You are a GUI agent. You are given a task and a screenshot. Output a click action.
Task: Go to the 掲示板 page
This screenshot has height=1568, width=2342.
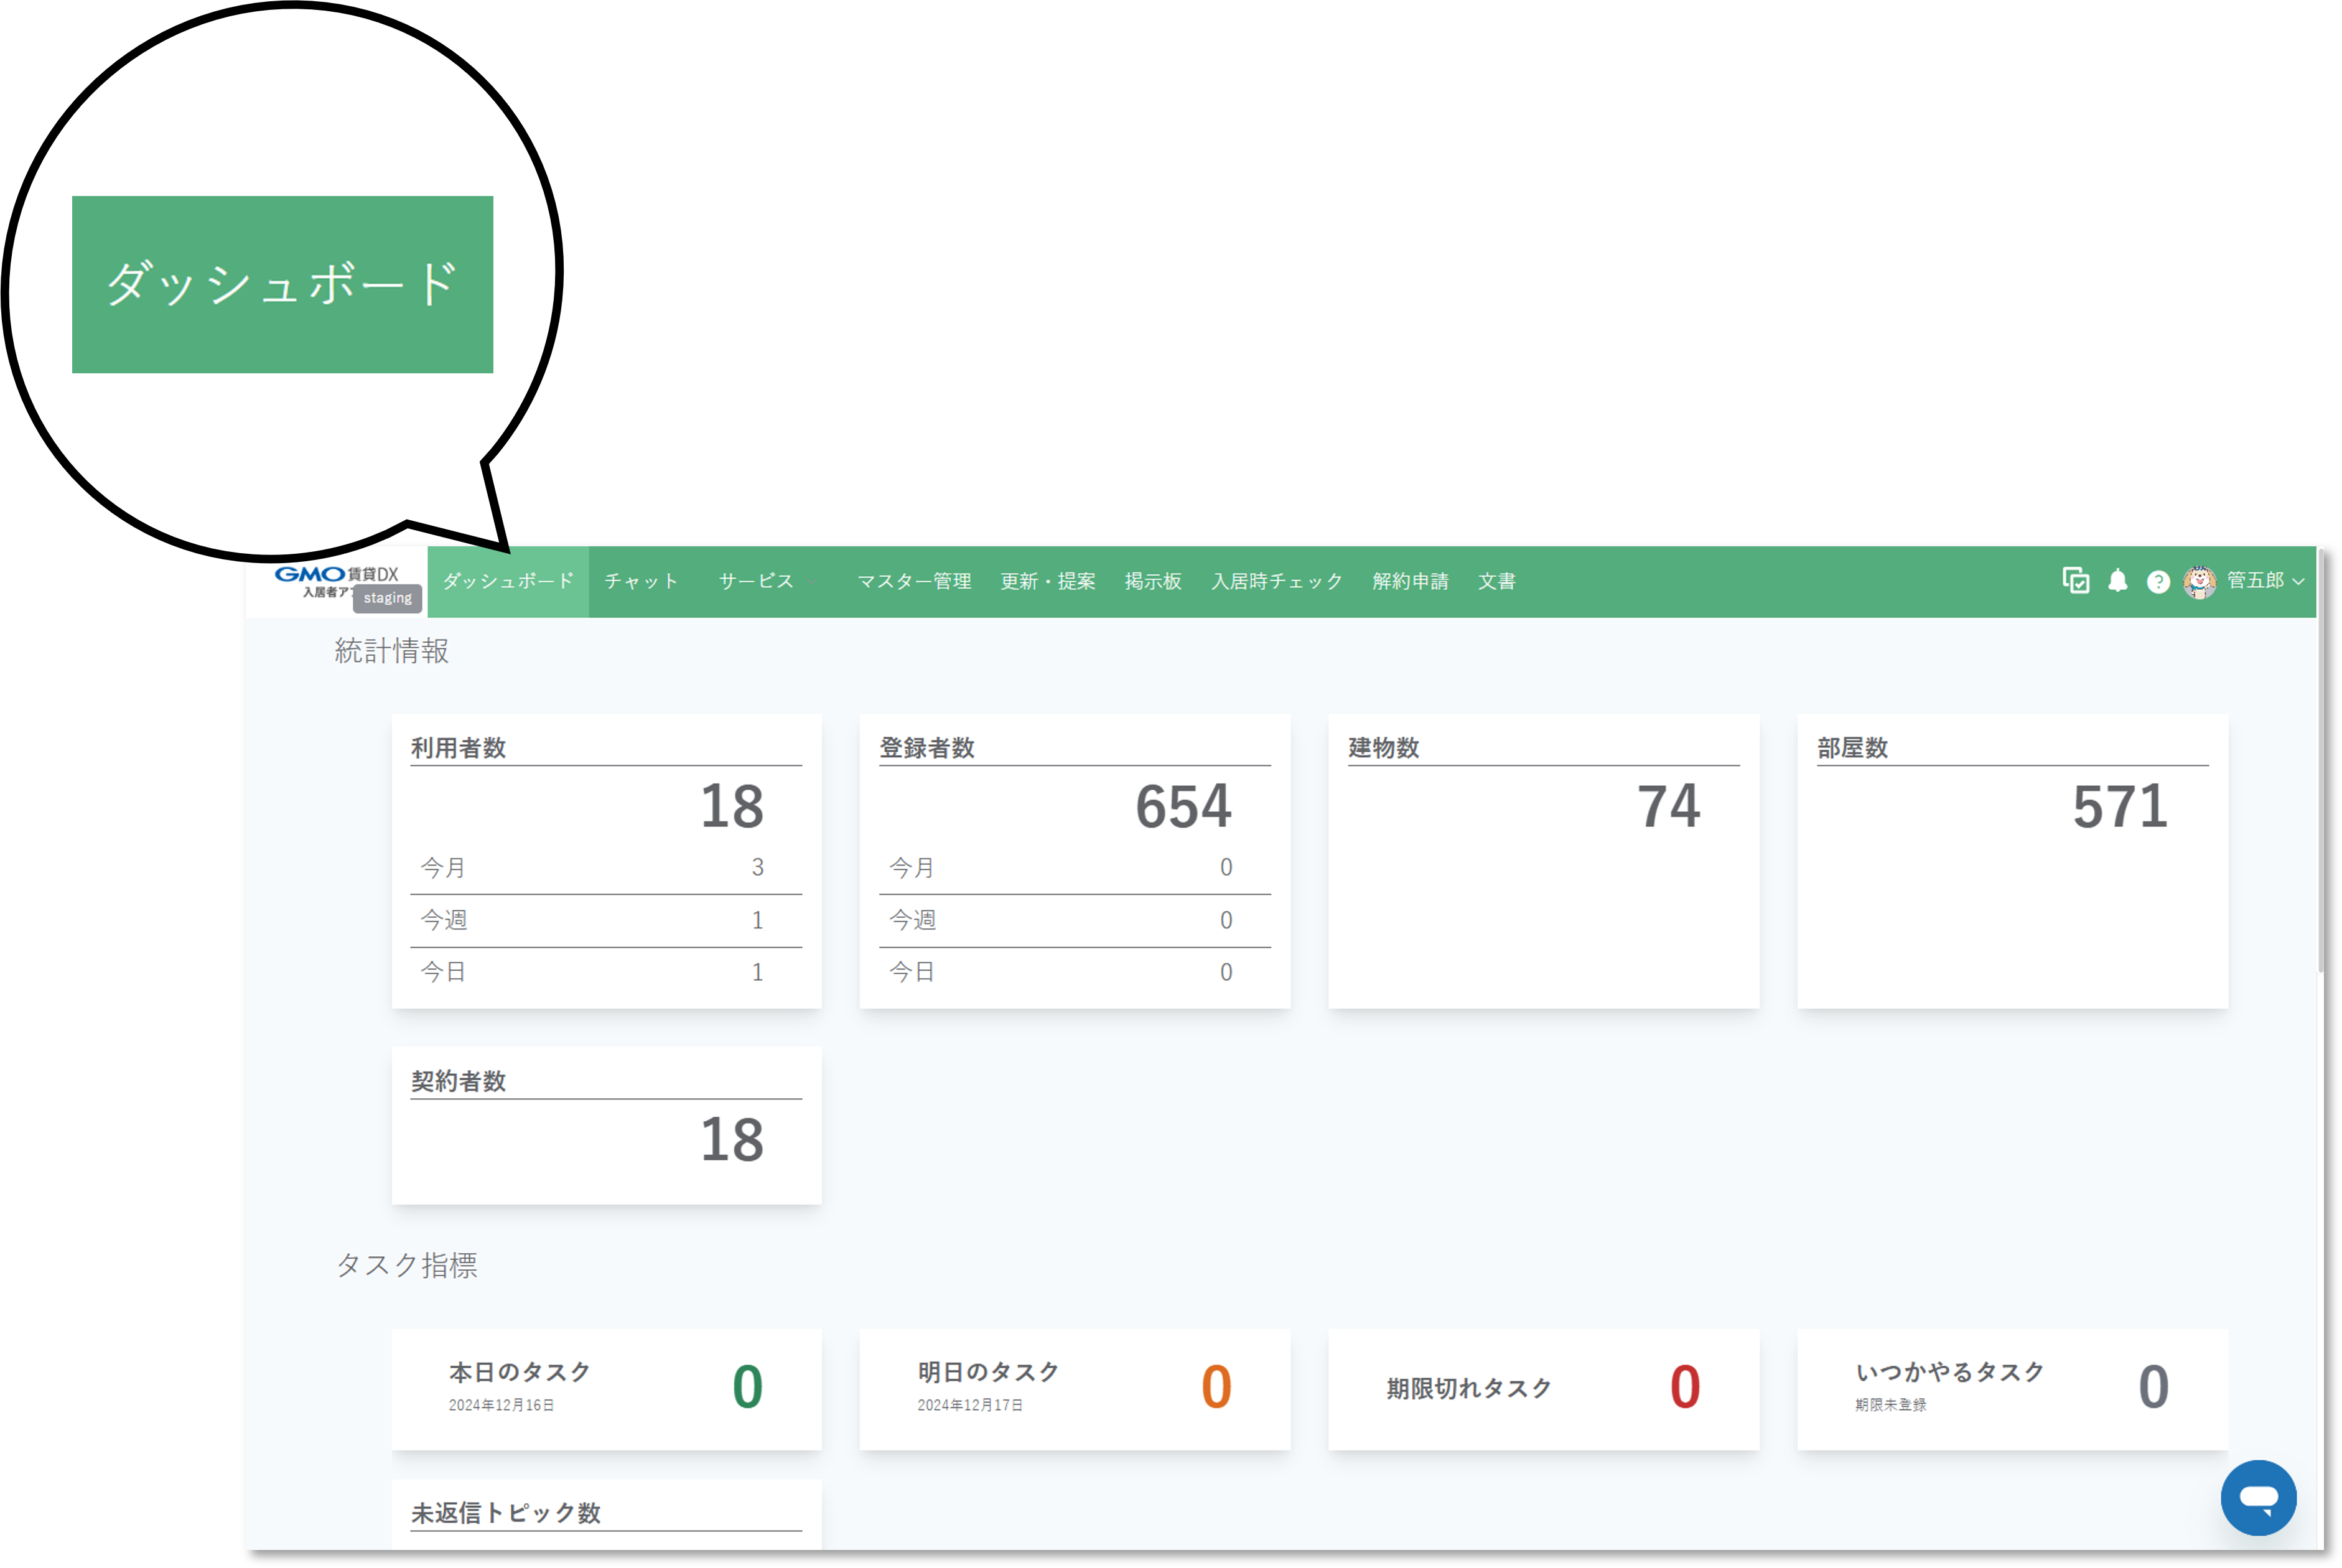pyautogui.click(x=1152, y=581)
